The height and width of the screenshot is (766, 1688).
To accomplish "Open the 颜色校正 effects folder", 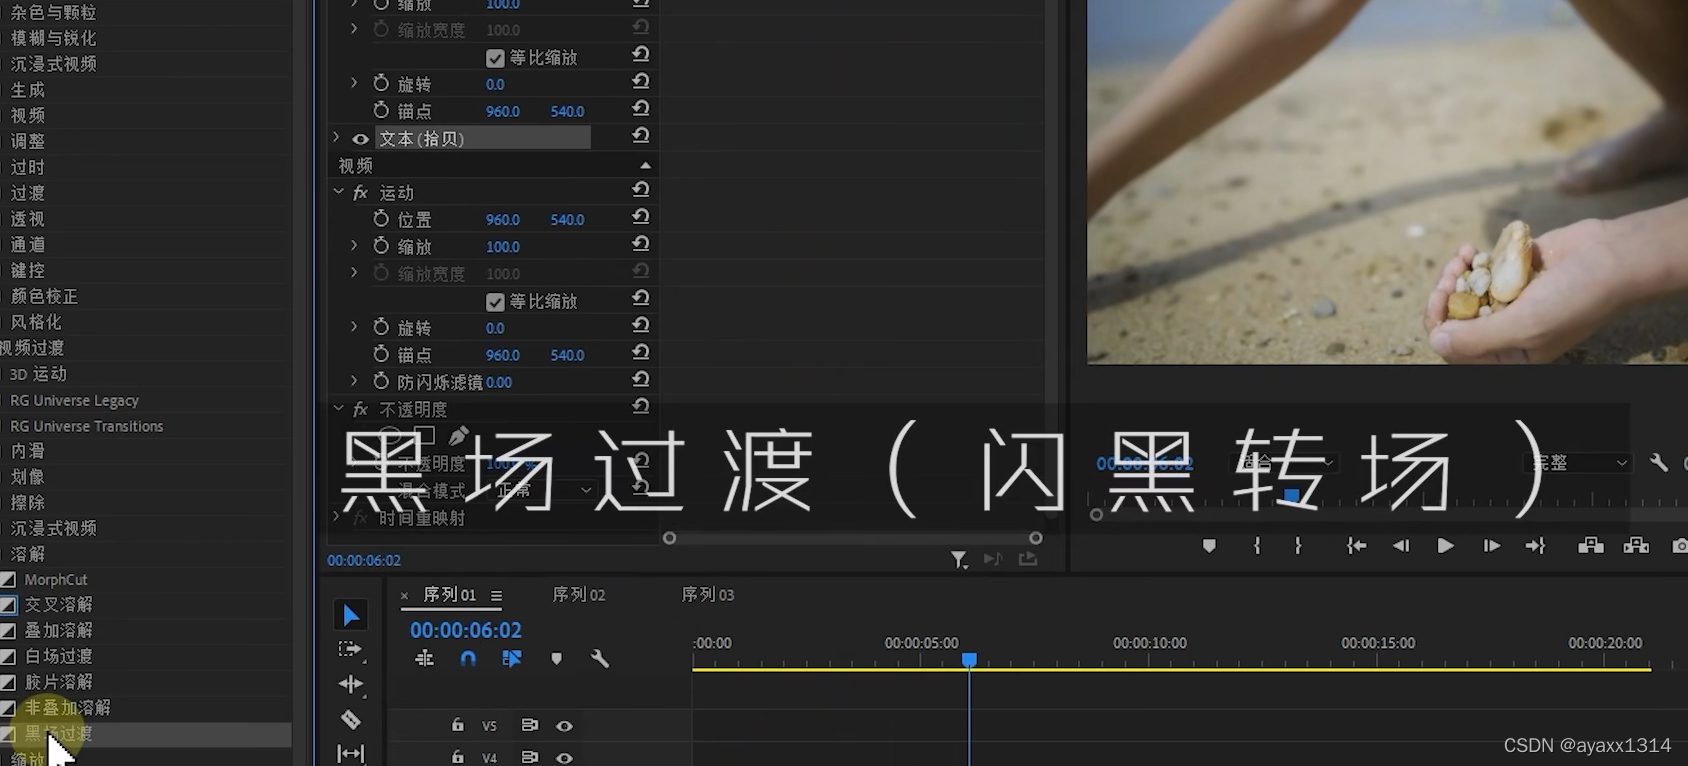I will pos(44,296).
